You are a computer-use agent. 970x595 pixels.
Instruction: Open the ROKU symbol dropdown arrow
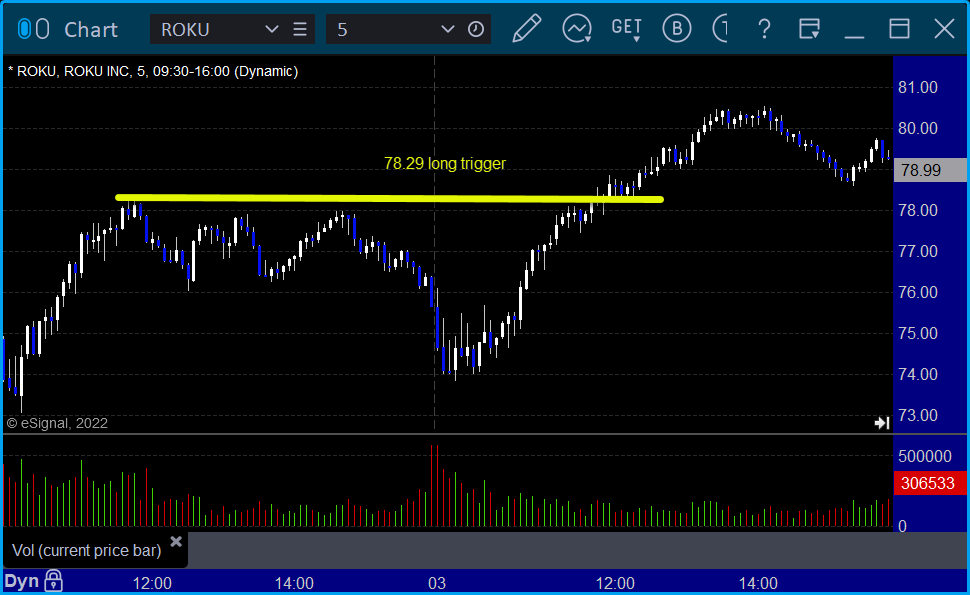tap(271, 29)
